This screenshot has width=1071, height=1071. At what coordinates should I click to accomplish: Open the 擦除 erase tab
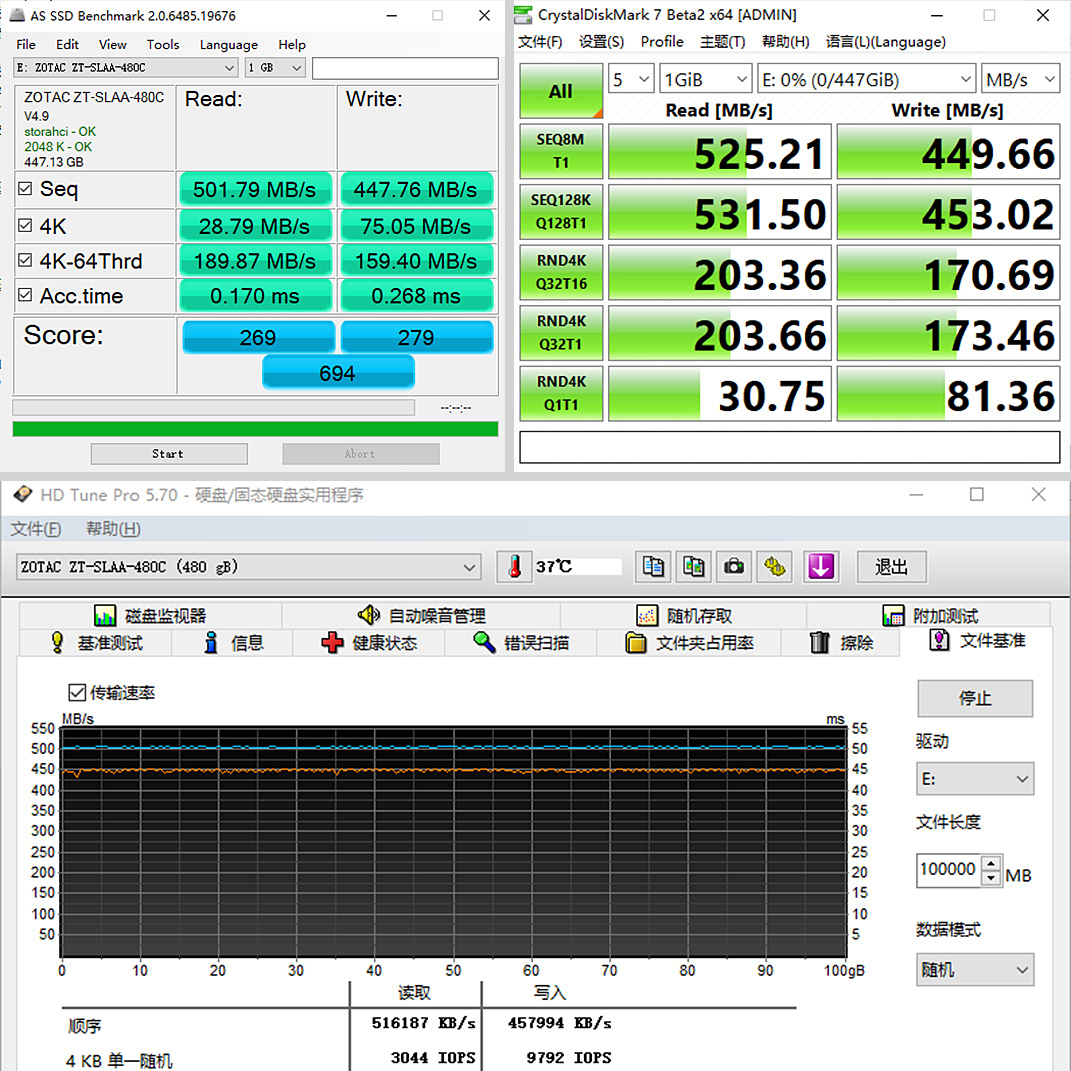841,643
